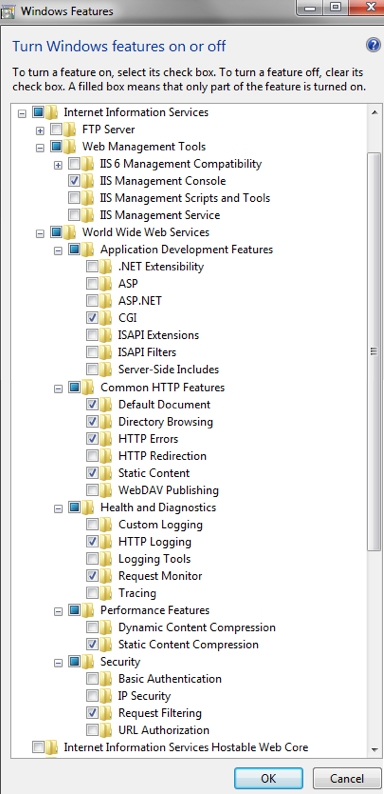Expand IIS 6 Management Compatibility
384x794 pixels.
coord(58,165)
